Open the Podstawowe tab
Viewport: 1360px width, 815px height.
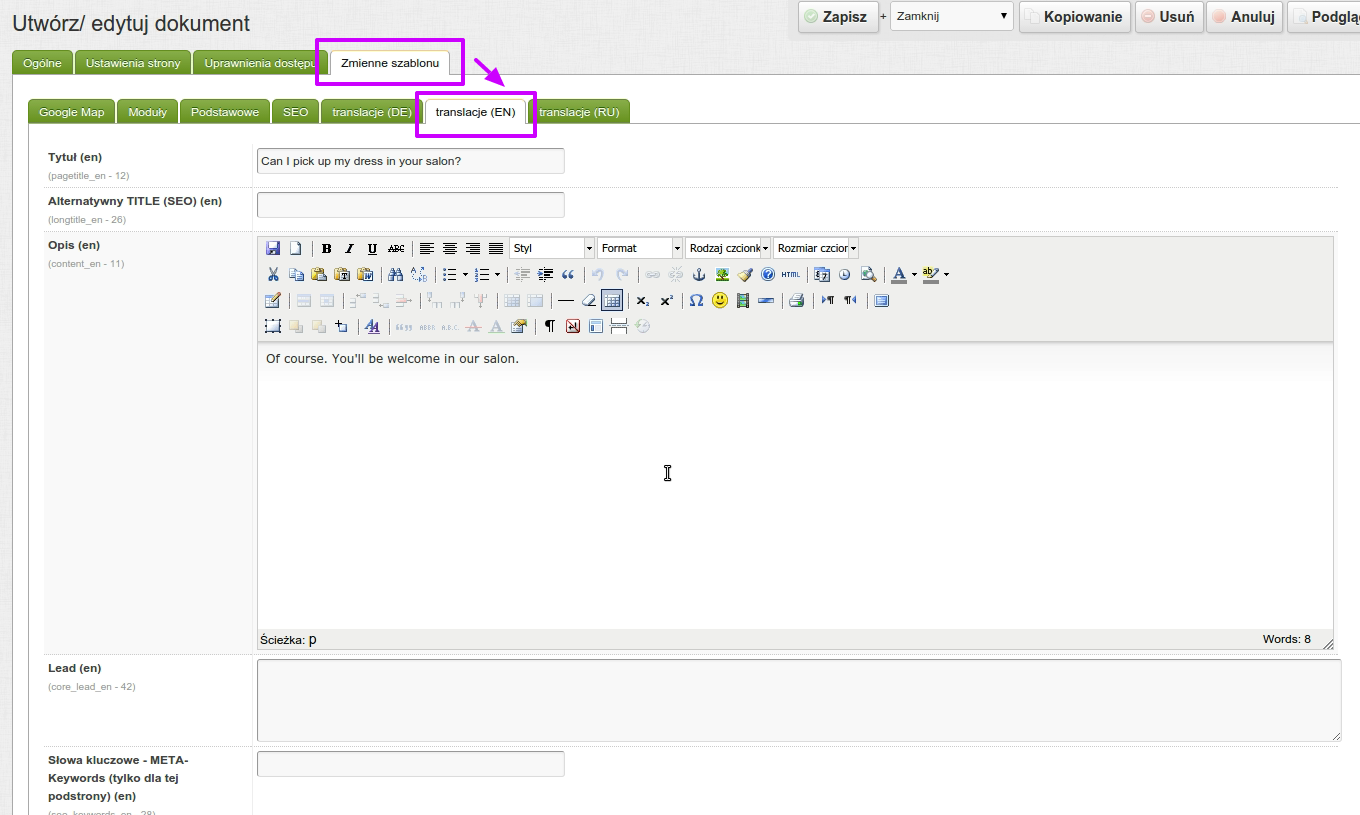click(225, 112)
